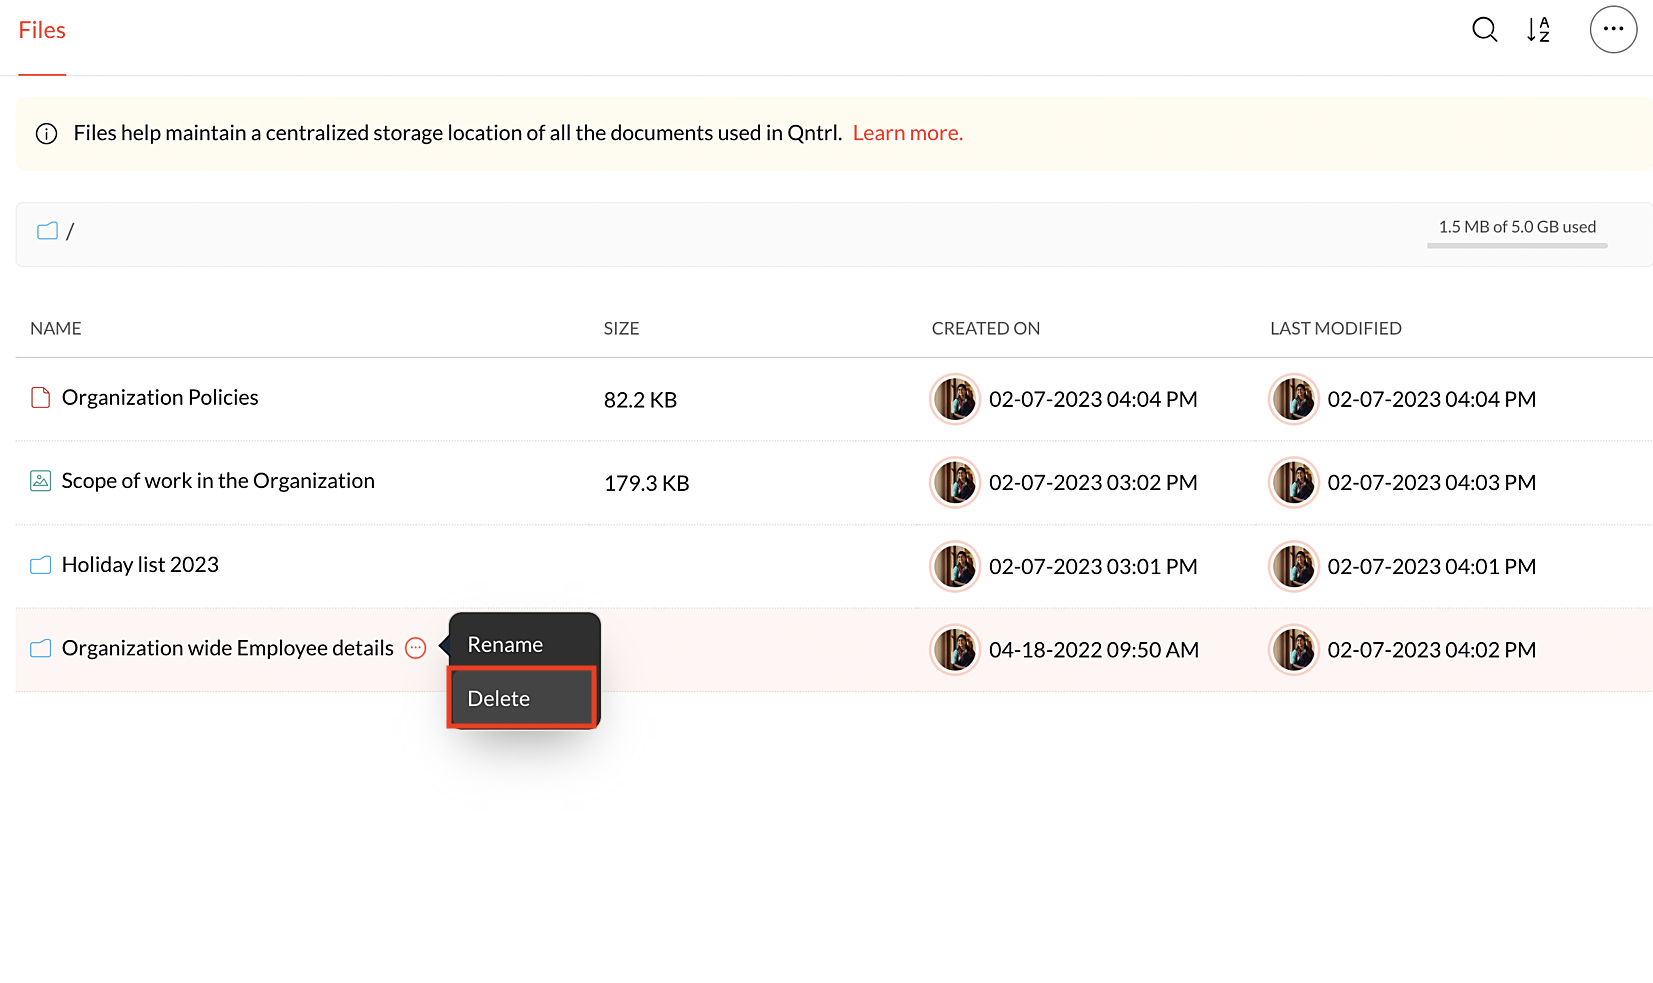Open the Organization Policies file
Screen dimensions: 1653x983
coord(160,398)
